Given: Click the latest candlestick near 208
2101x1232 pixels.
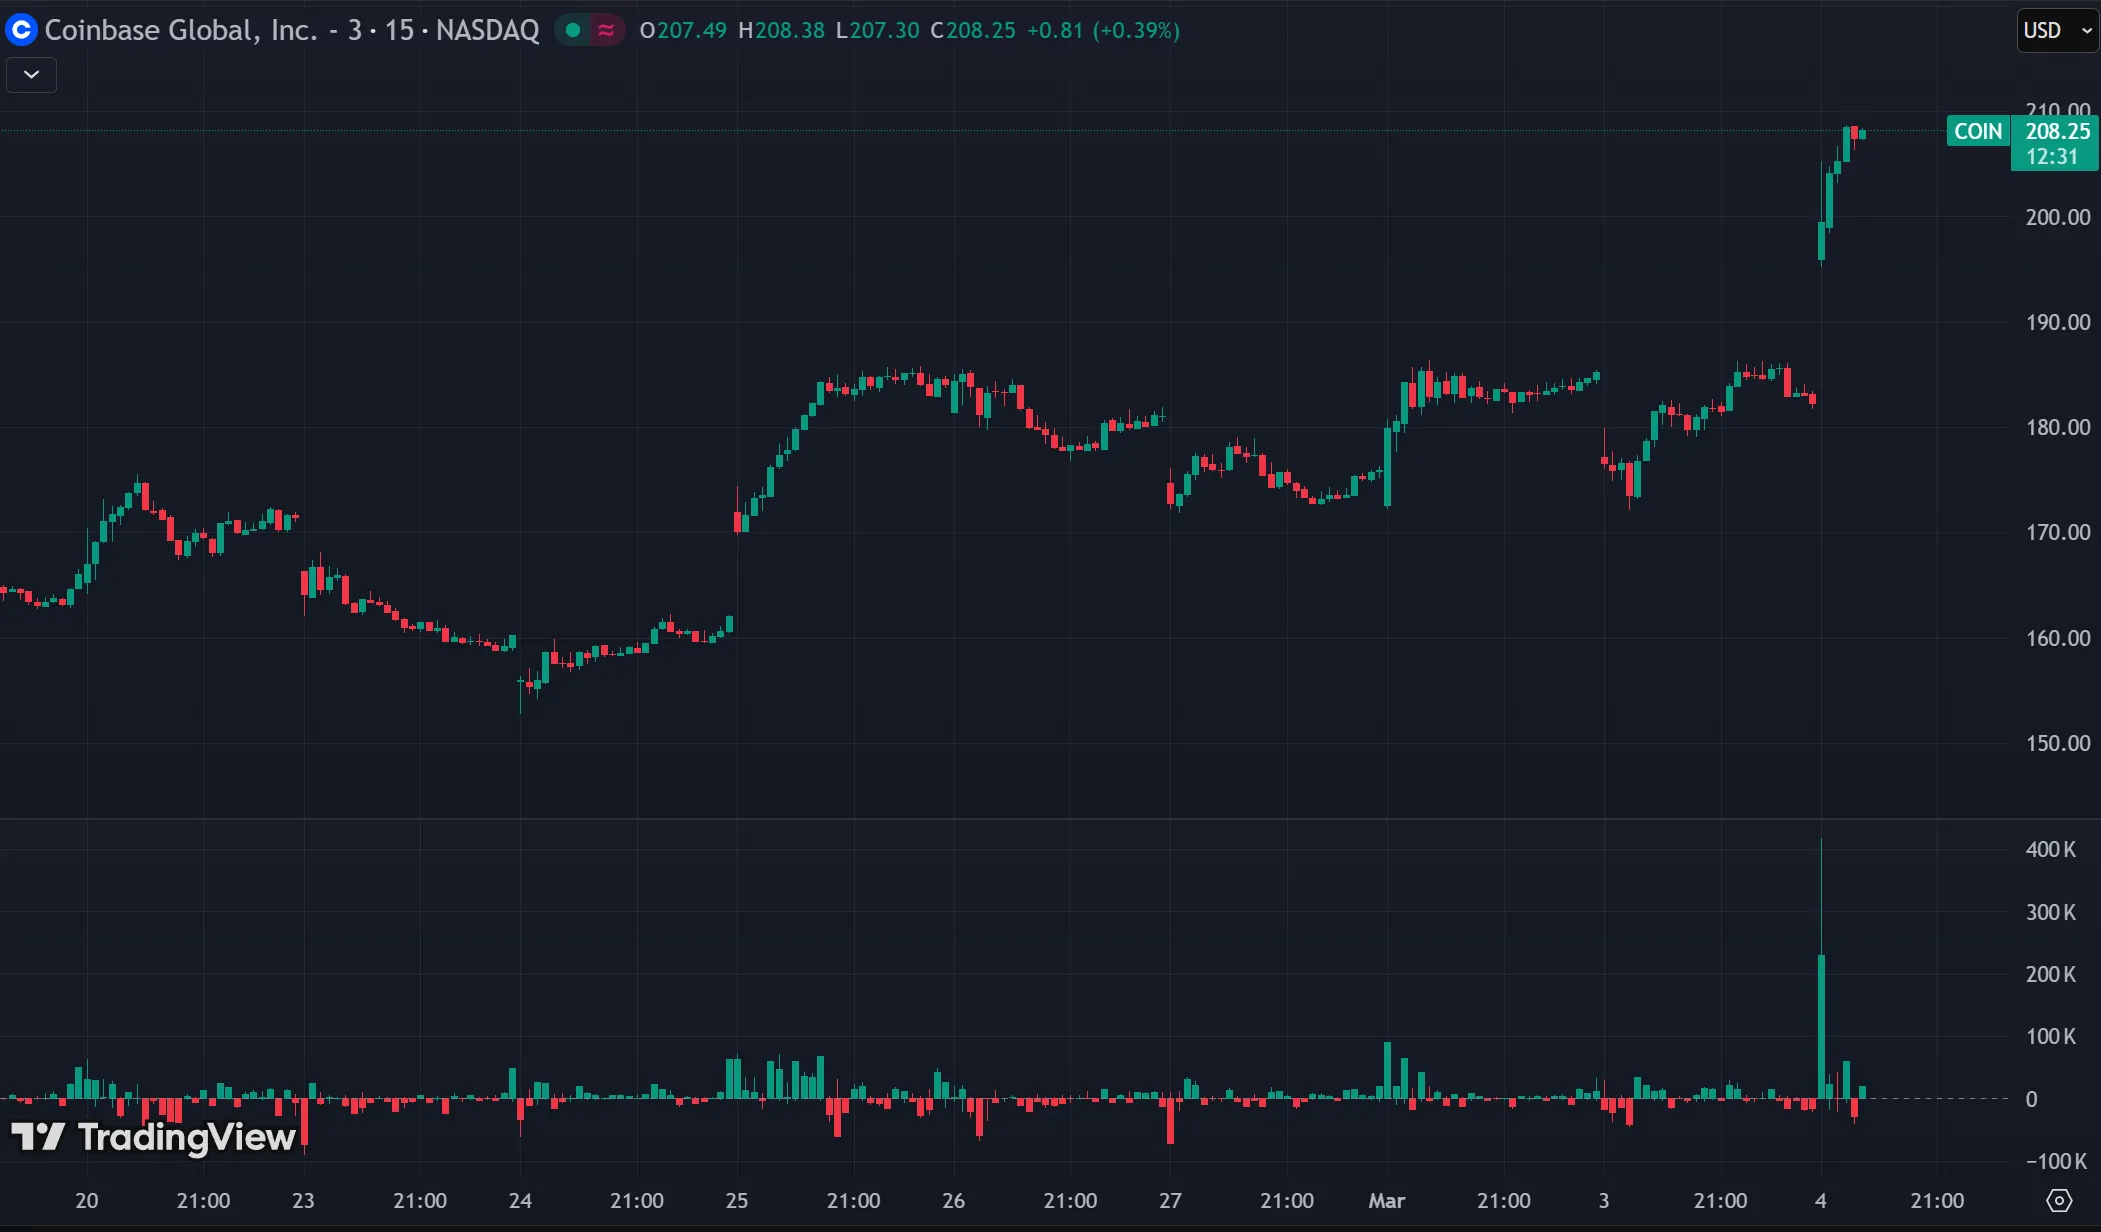Looking at the screenshot, I should pyautogui.click(x=1861, y=134).
